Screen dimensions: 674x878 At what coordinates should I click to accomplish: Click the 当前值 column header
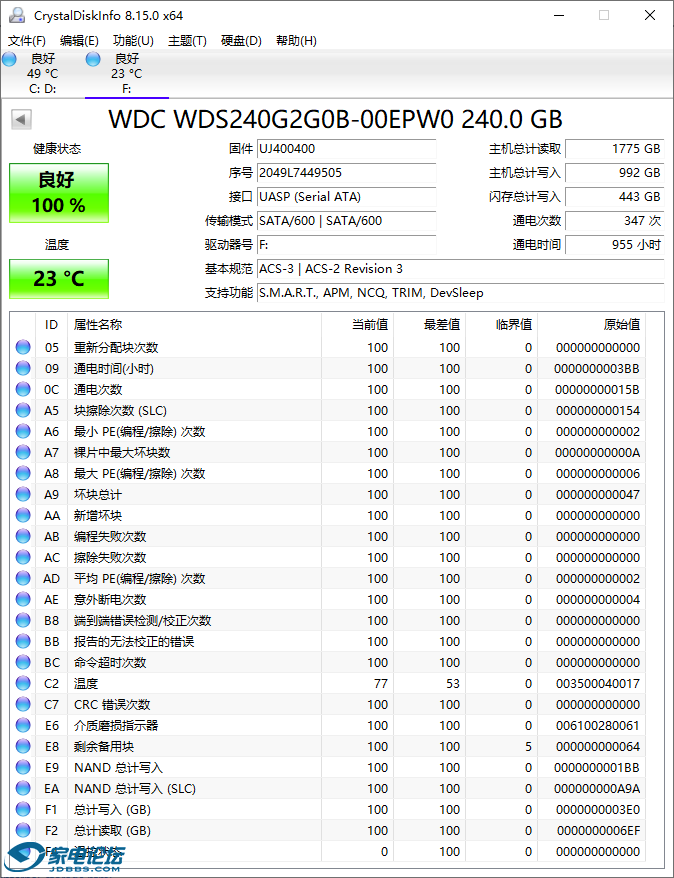(x=357, y=325)
